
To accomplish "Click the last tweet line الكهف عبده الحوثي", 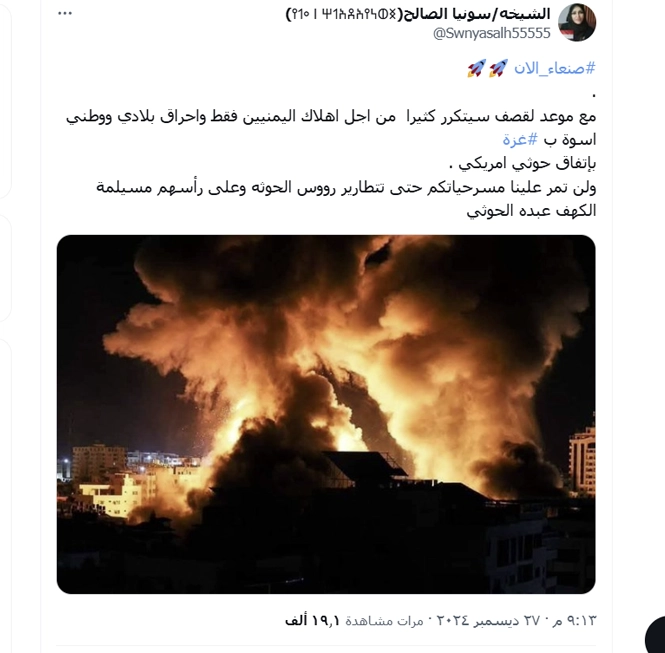I will coord(531,210).
